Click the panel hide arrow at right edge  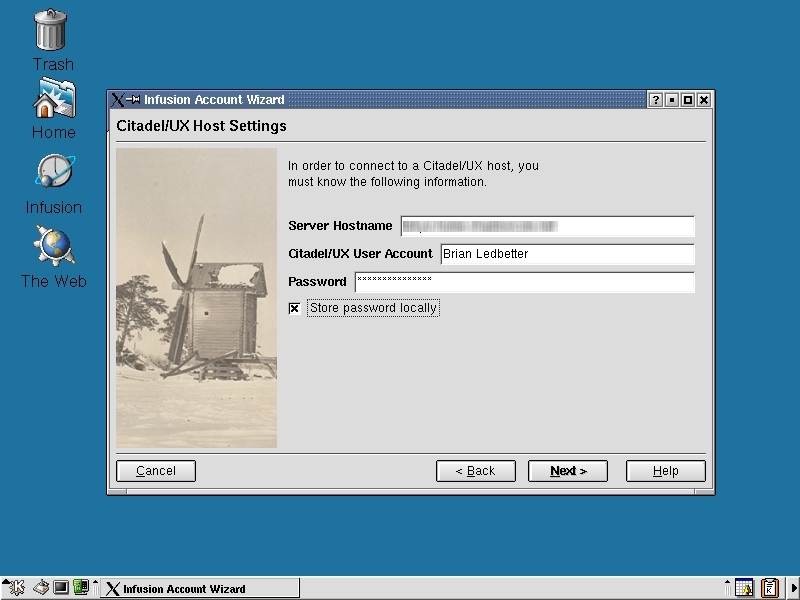[x=794, y=588]
